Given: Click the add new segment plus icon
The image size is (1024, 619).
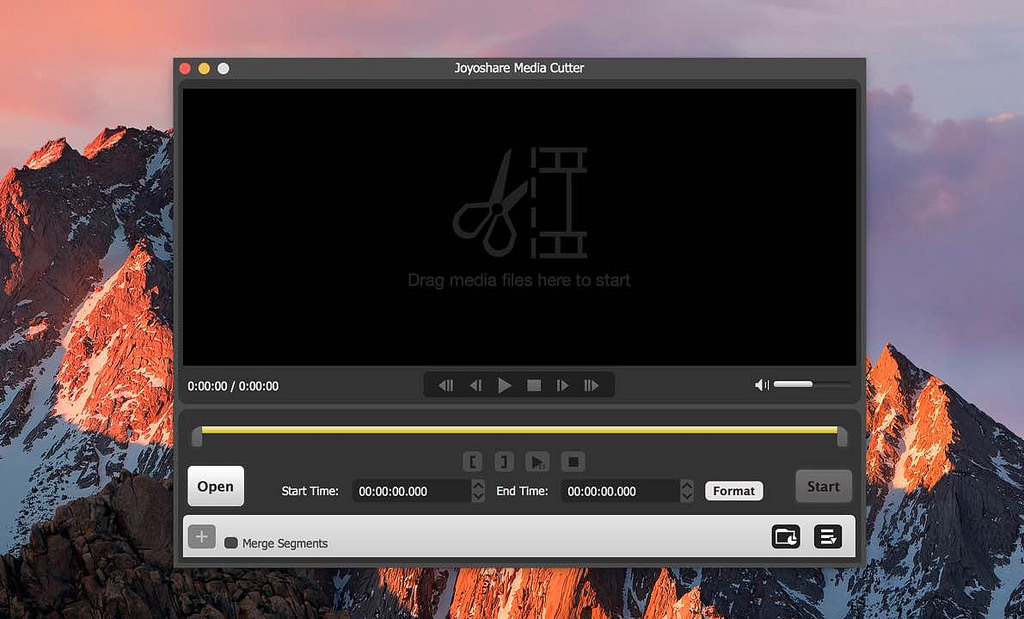Looking at the screenshot, I should 202,536.
